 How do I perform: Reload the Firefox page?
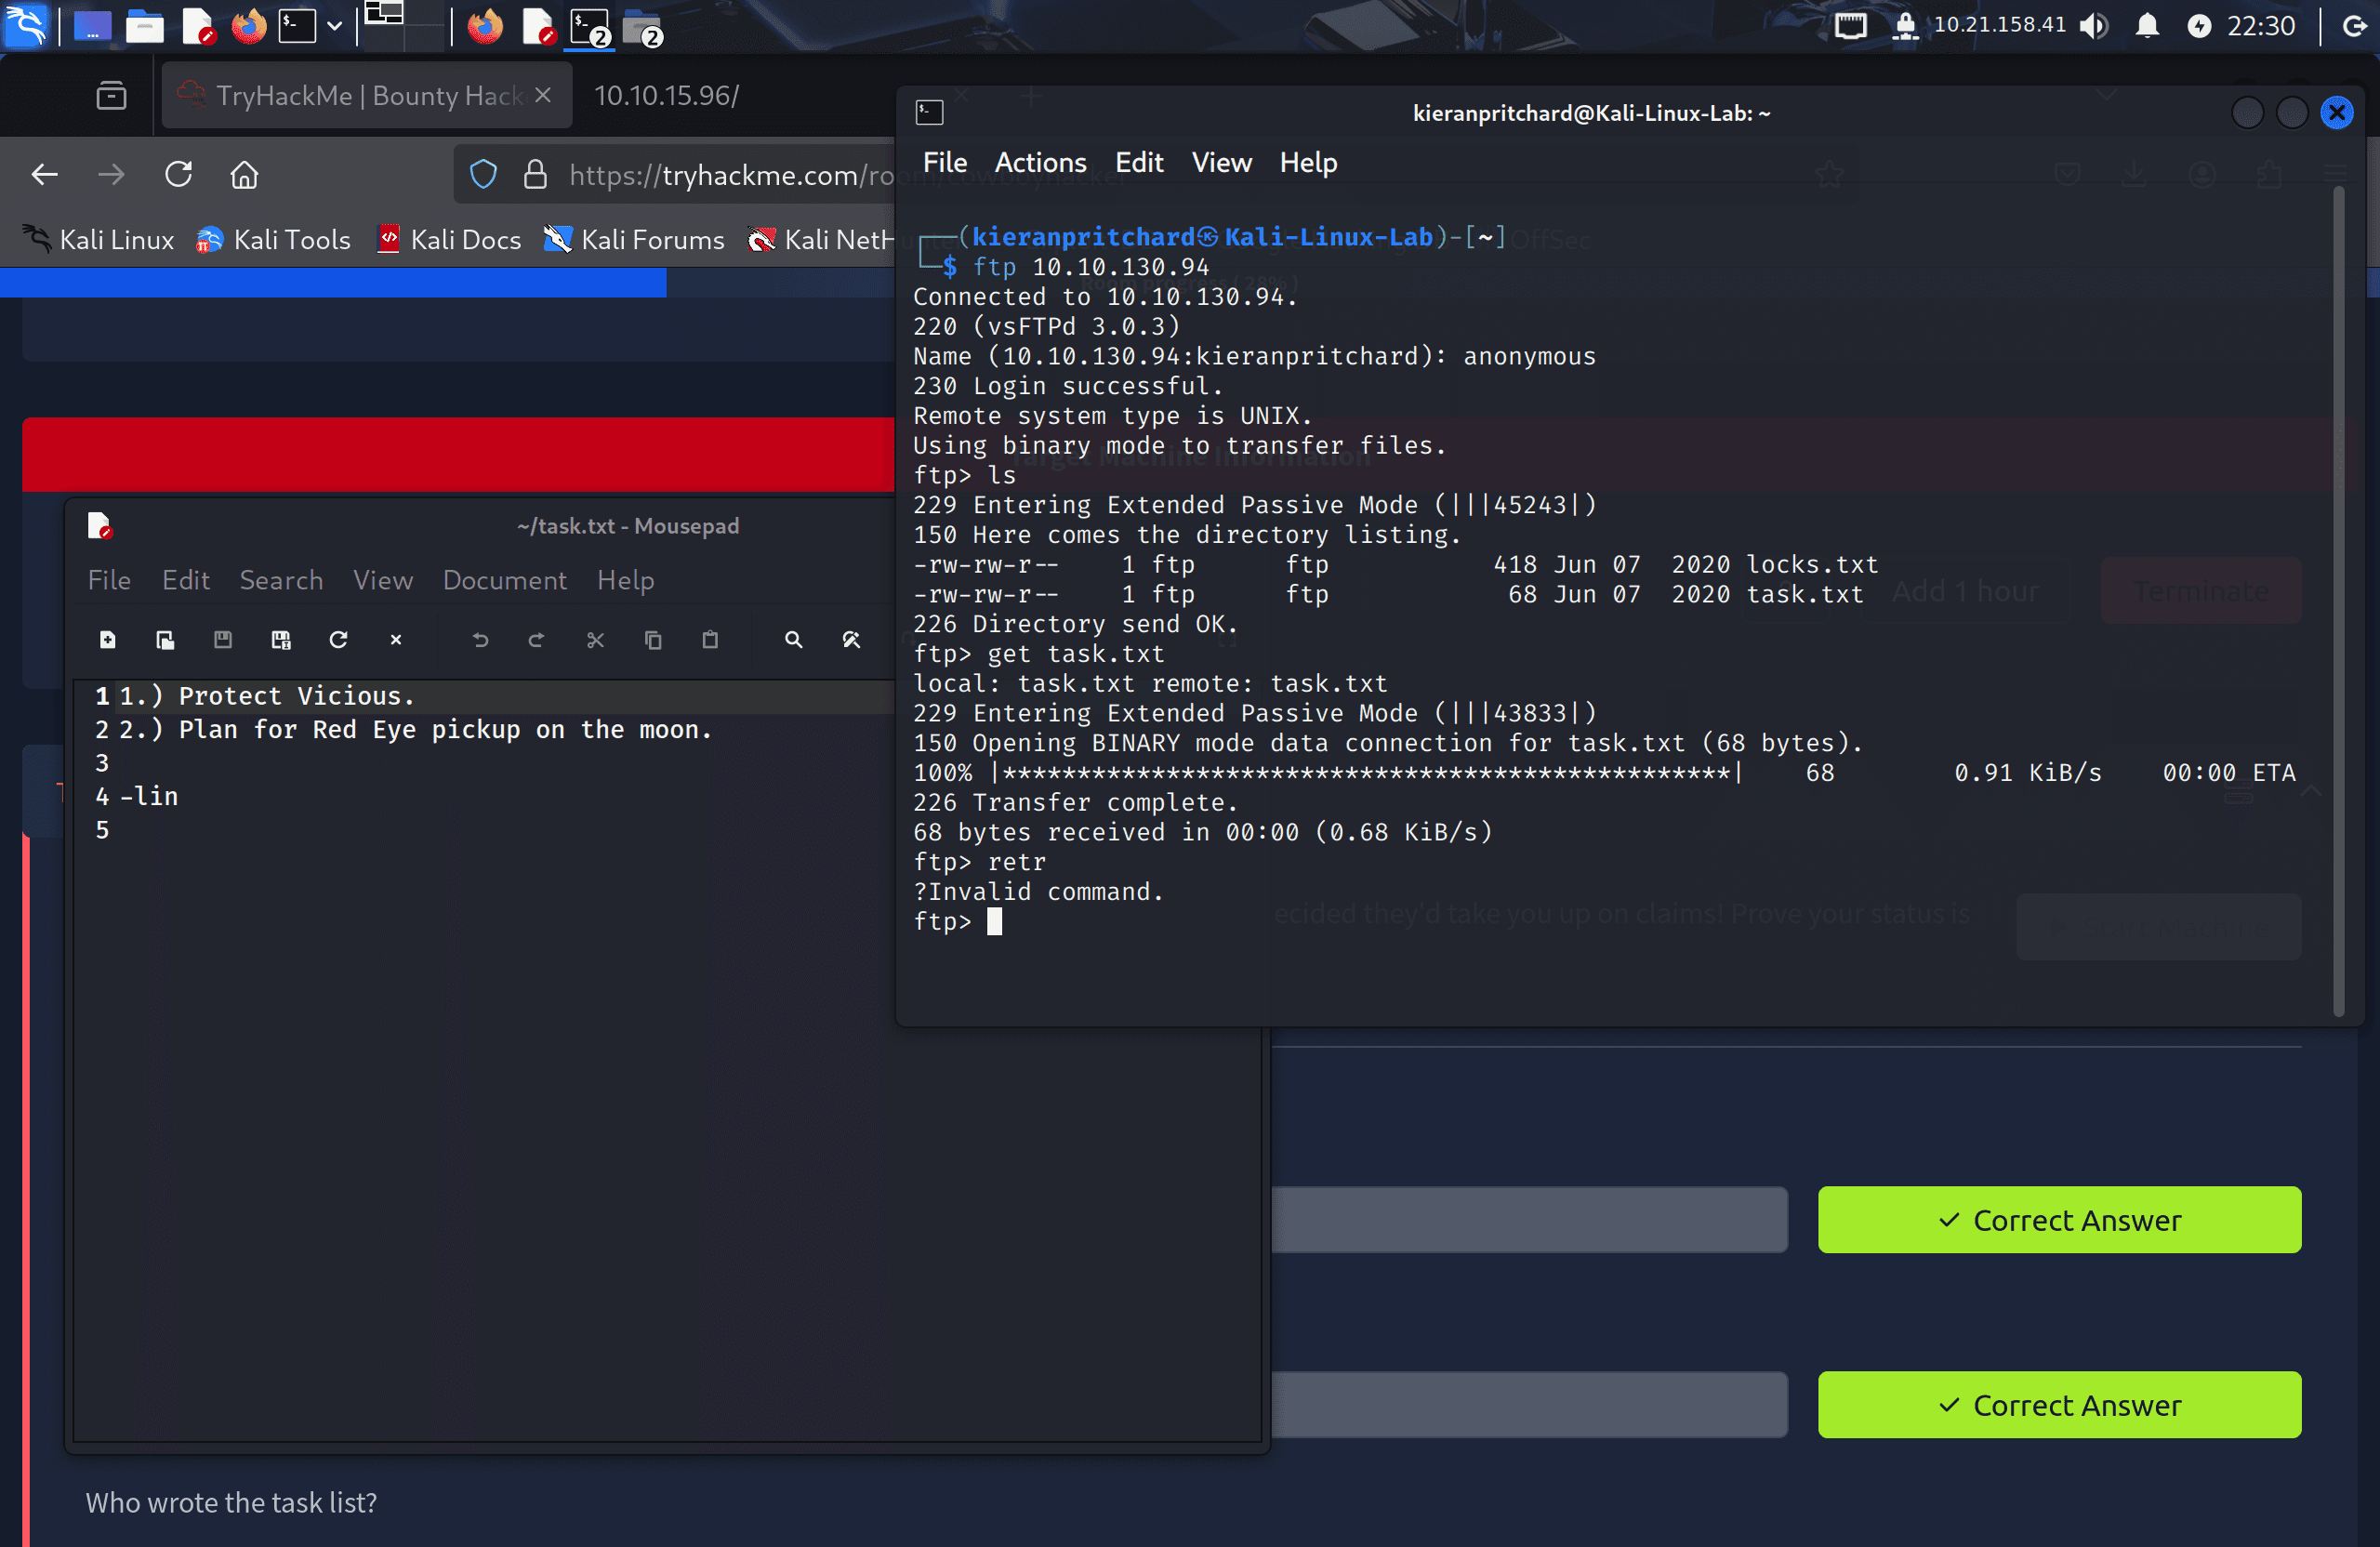coord(178,175)
